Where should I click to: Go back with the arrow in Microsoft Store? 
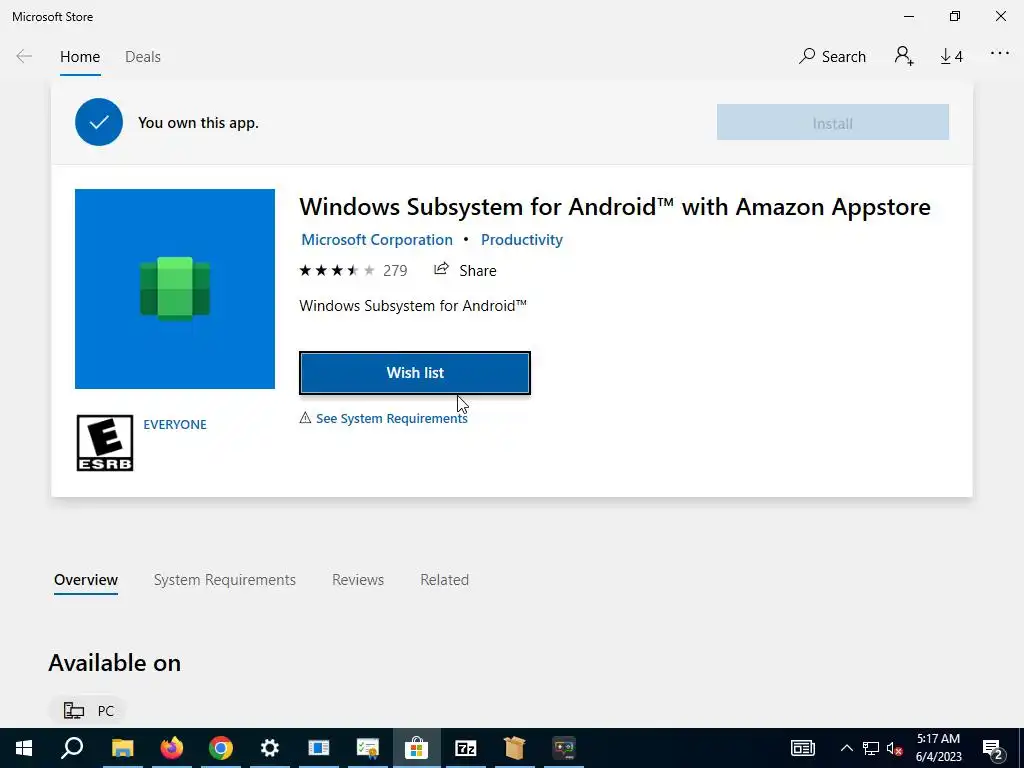point(24,56)
